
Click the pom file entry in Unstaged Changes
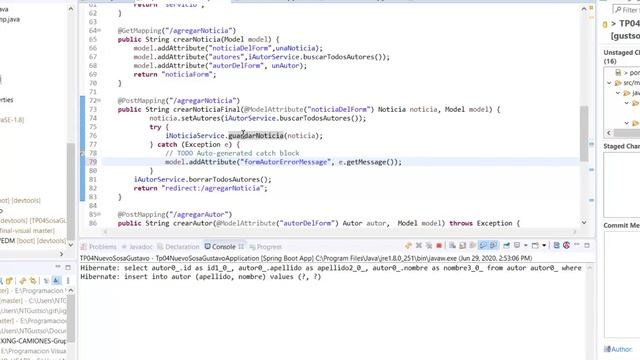click(628, 73)
